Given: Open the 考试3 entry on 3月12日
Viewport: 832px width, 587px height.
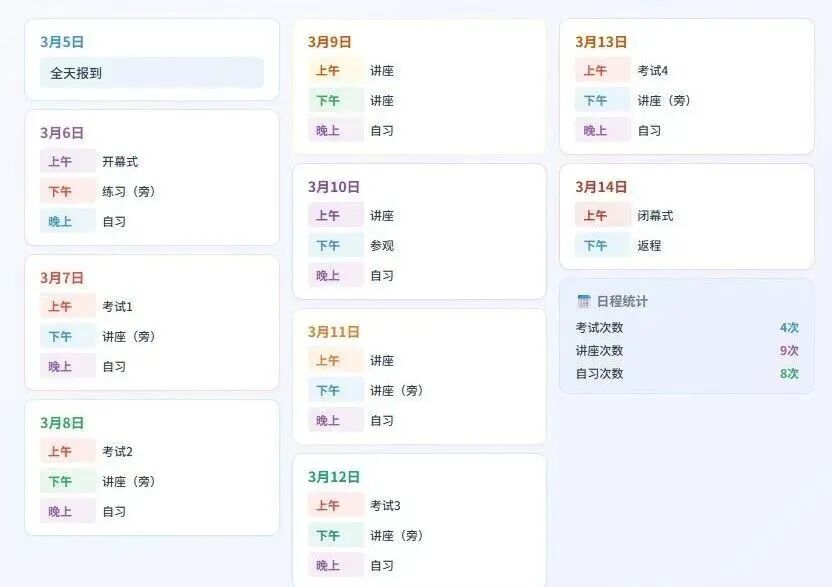Looking at the screenshot, I should coord(385,506).
